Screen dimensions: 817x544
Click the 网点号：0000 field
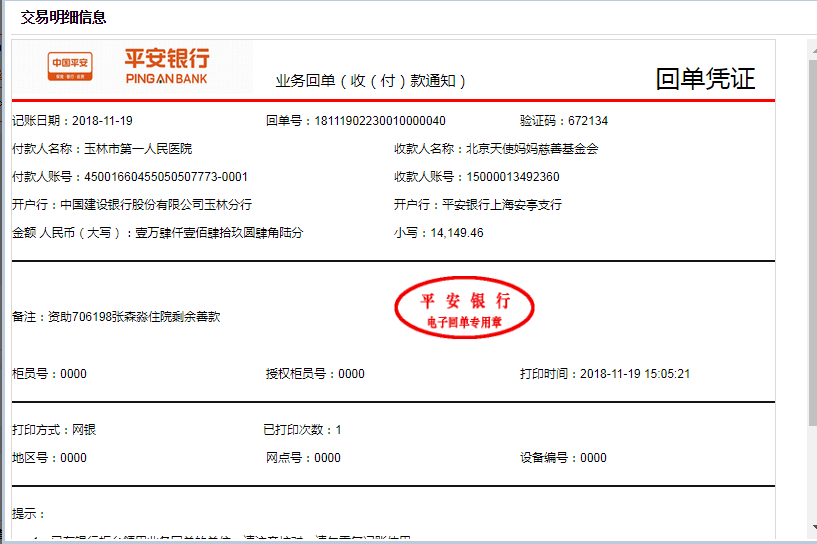[x=303, y=458]
